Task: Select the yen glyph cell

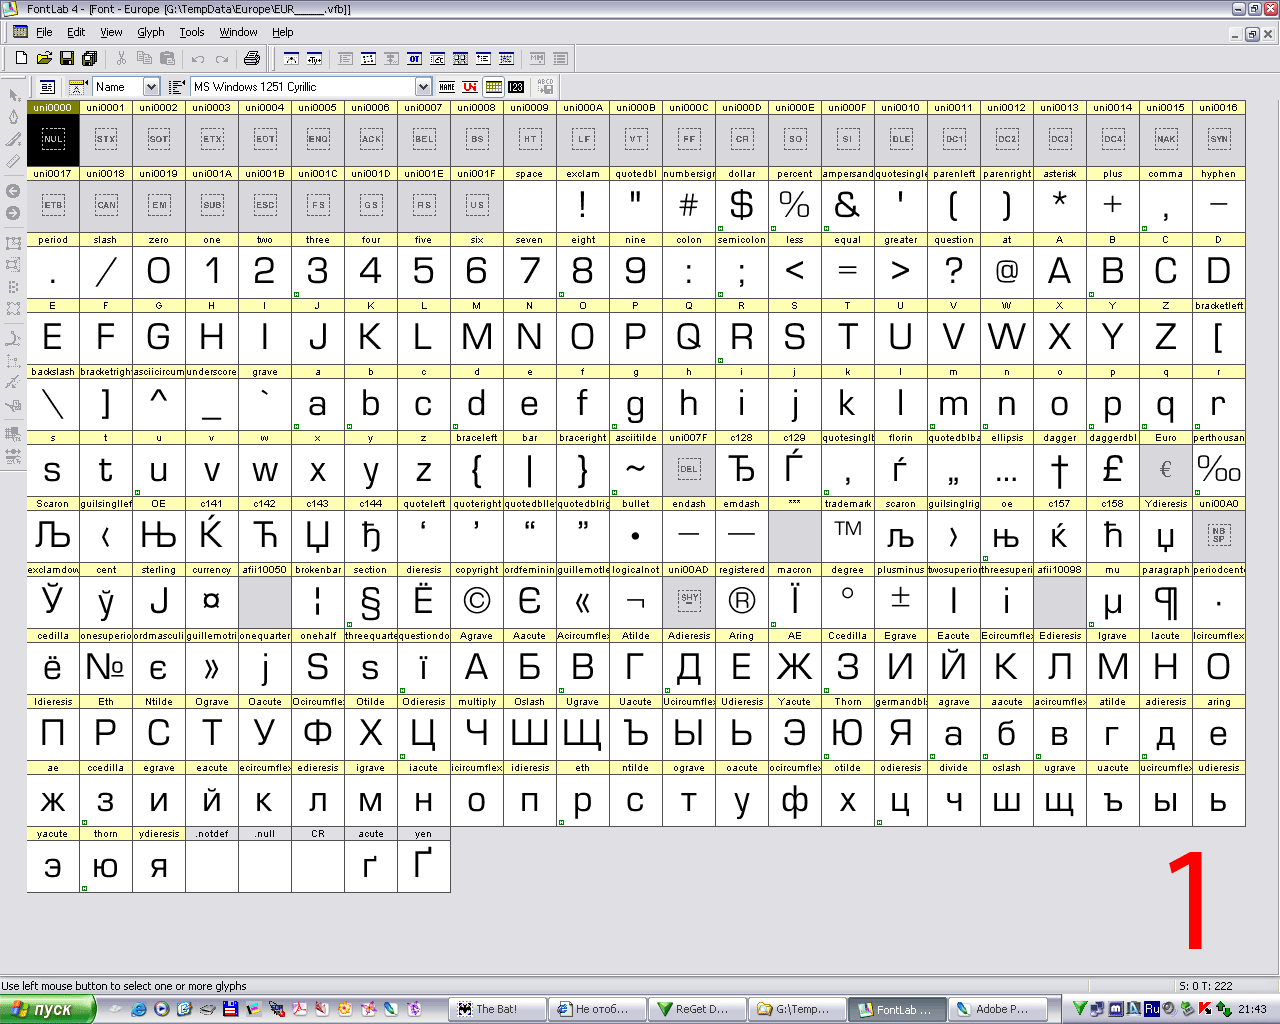Action: click(x=423, y=859)
